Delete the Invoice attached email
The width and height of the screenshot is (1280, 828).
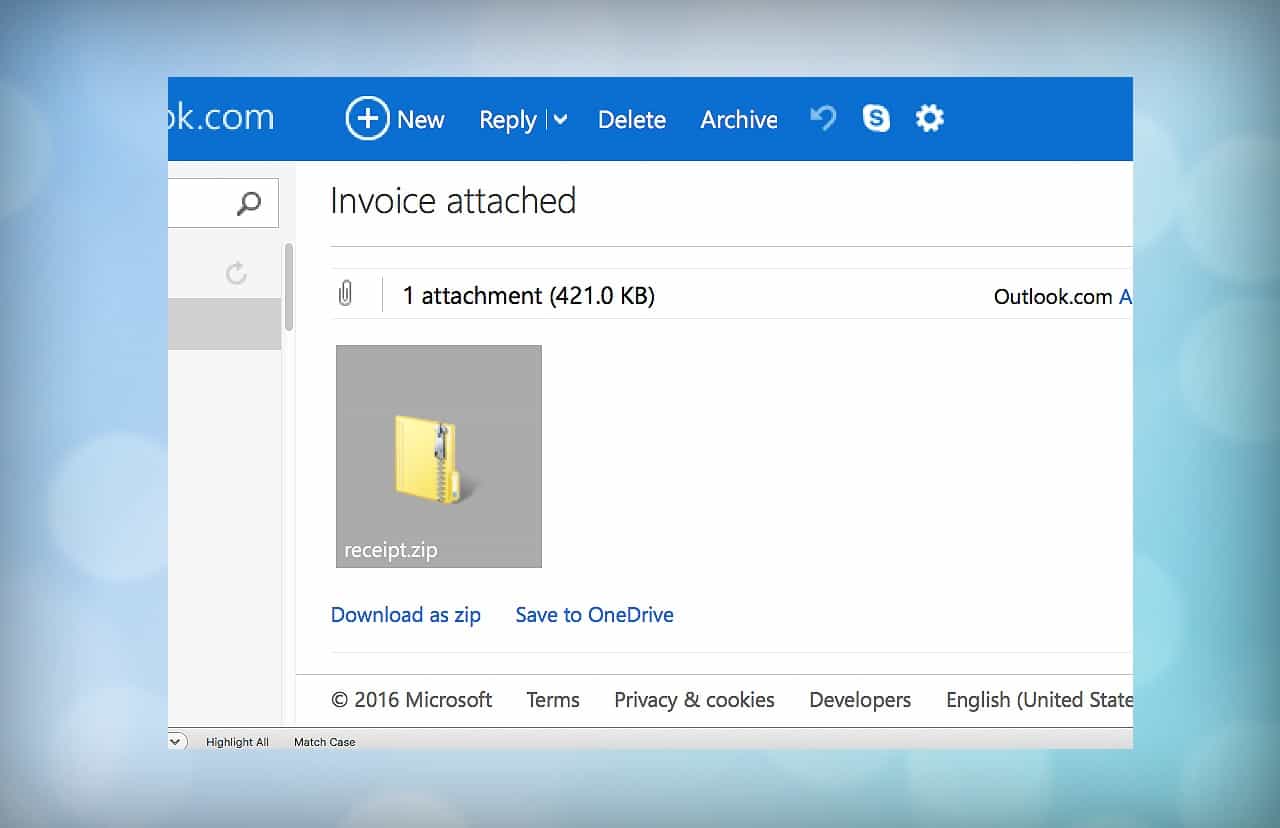tap(632, 120)
